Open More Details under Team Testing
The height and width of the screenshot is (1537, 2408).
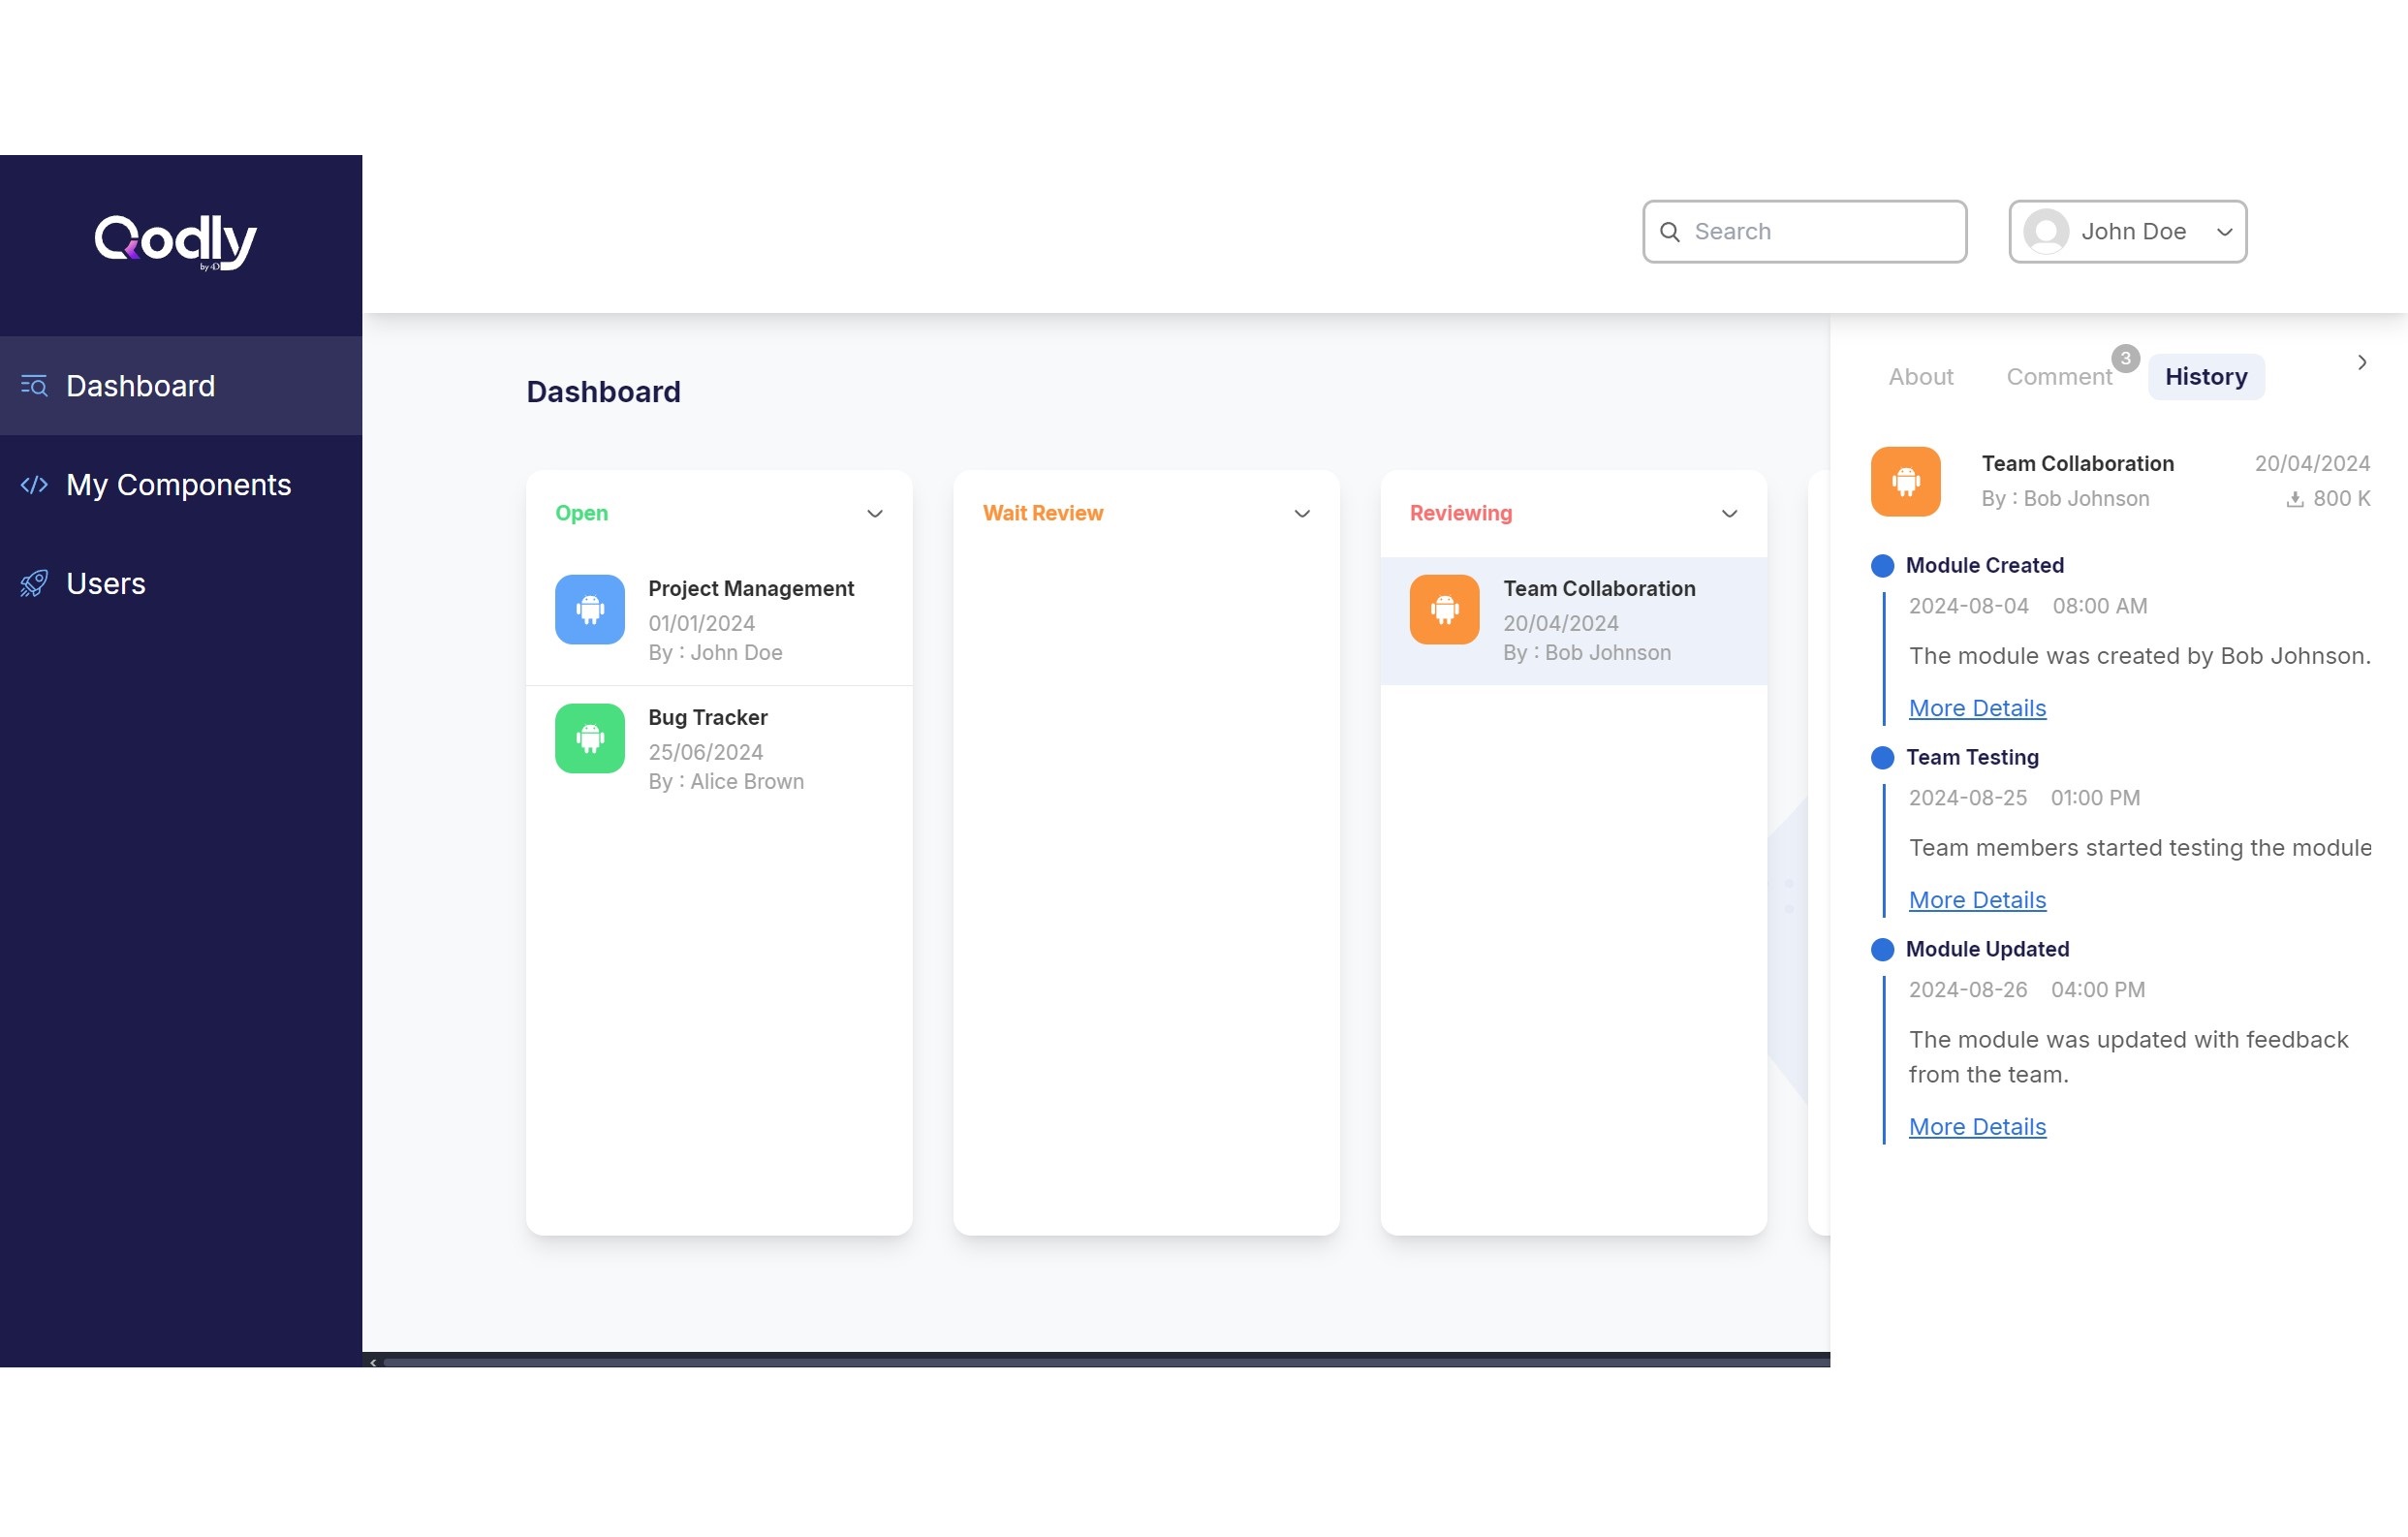pos(1977,900)
